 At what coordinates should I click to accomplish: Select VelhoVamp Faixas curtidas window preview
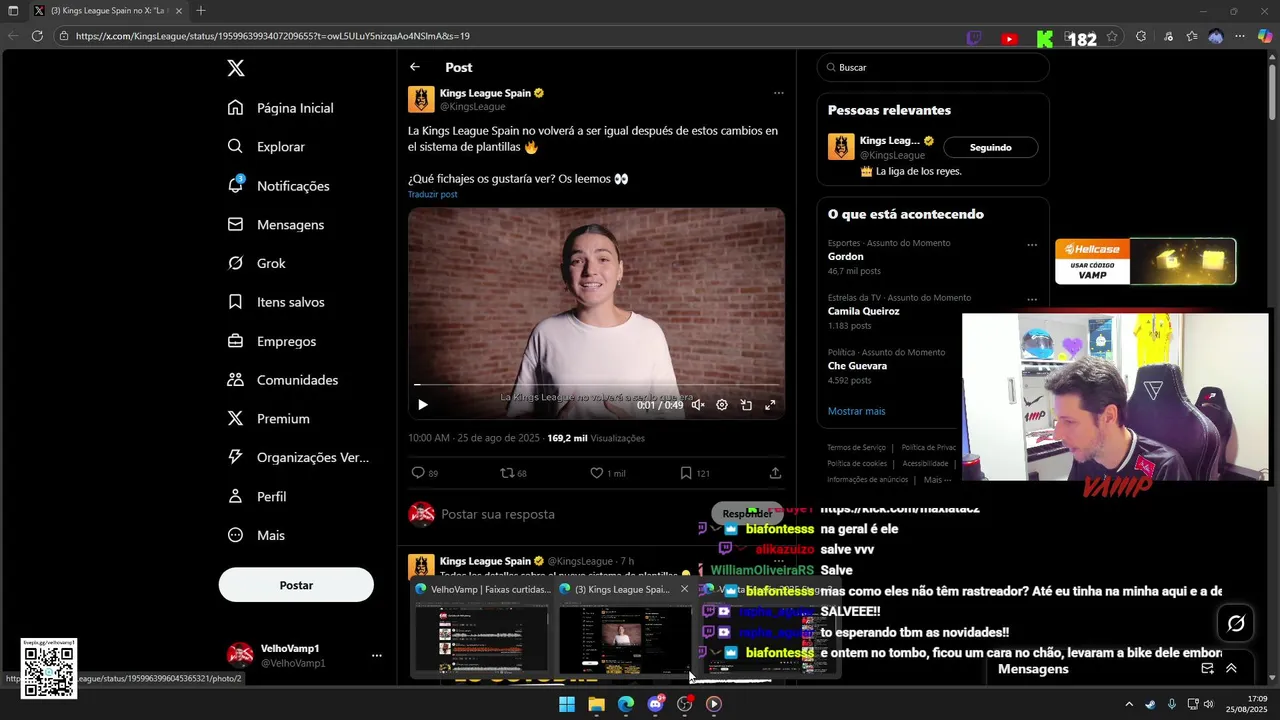[x=482, y=628]
